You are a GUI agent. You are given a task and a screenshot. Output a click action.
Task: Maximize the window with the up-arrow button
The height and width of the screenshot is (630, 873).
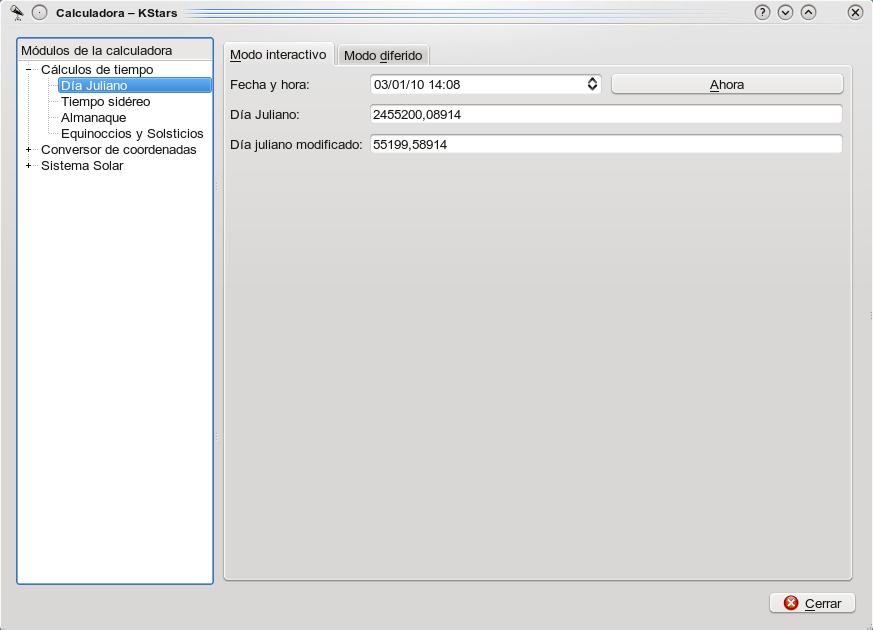808,13
